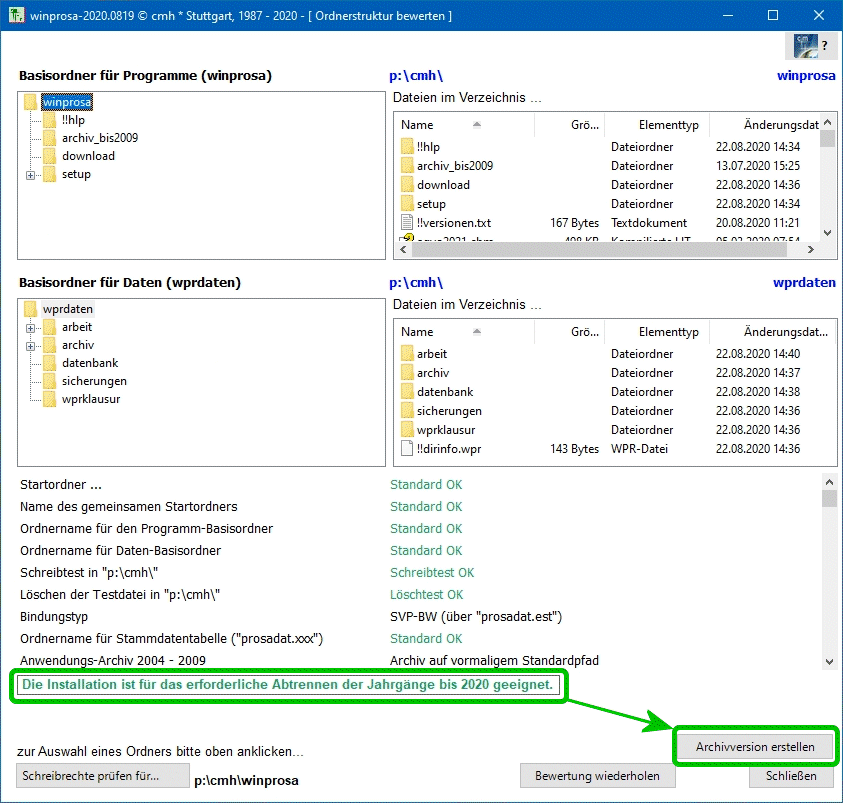Expand the arbeit folder in data tree

pos(30,328)
